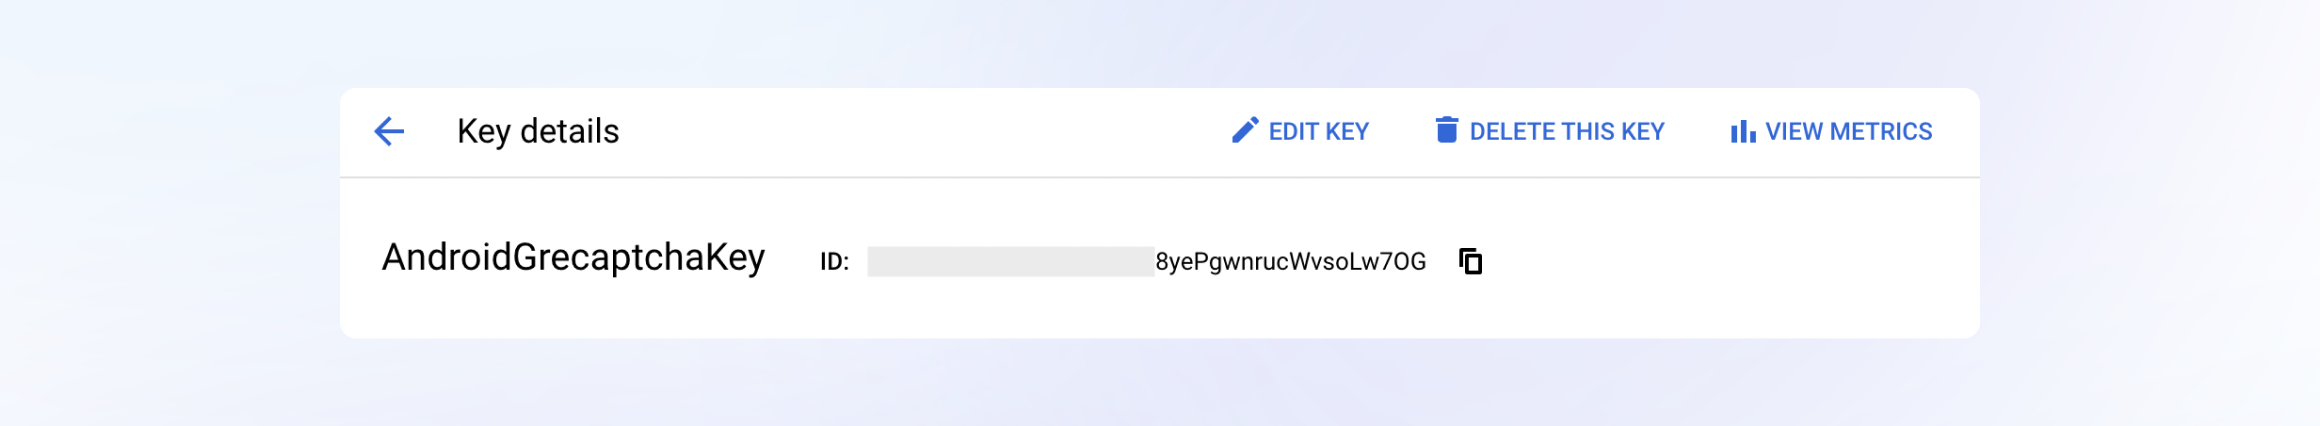Click the redacted gray part of the ID
Image resolution: width=2320 pixels, height=426 pixels.
(1010, 261)
